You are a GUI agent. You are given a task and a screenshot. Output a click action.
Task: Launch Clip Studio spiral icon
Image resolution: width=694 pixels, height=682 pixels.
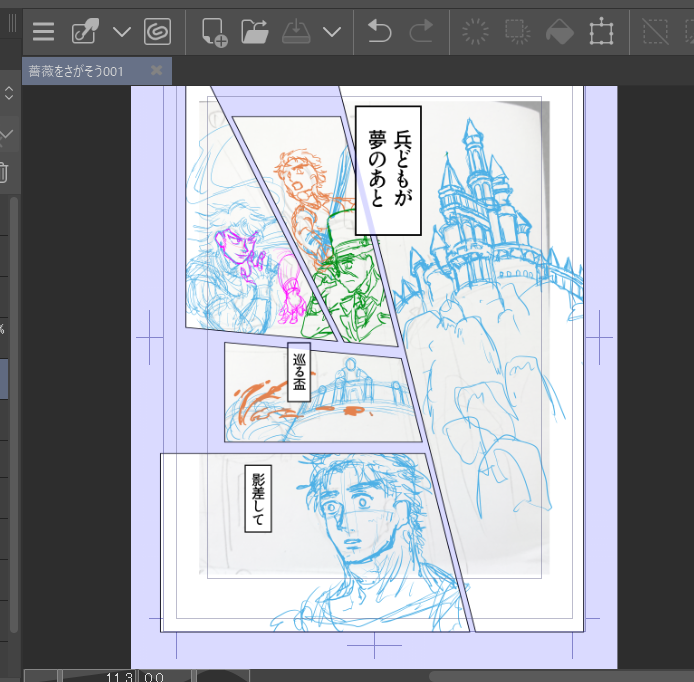tap(158, 31)
